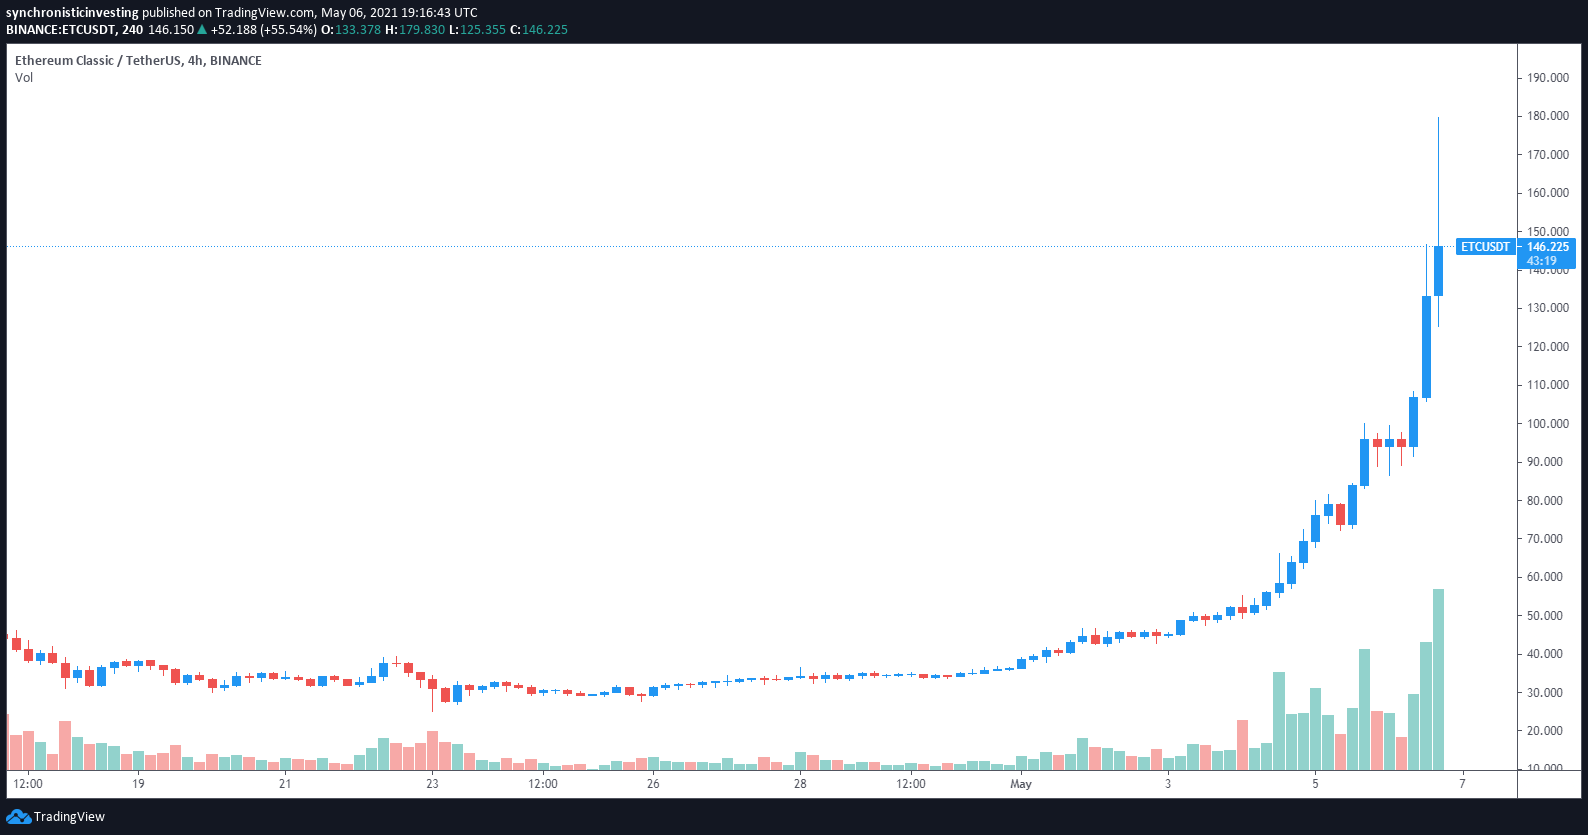This screenshot has height=835, width=1588.
Task: Click the 80.000 price axis label
Action: click(x=1544, y=501)
